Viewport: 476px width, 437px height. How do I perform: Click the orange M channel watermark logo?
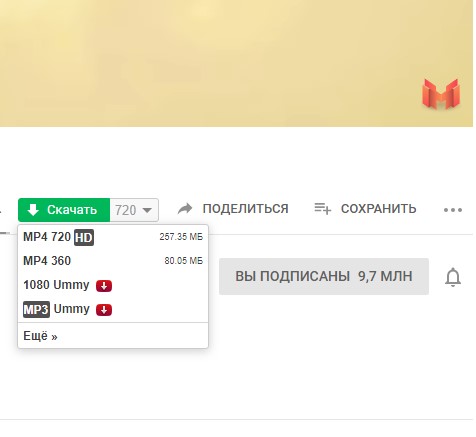pyautogui.click(x=441, y=94)
